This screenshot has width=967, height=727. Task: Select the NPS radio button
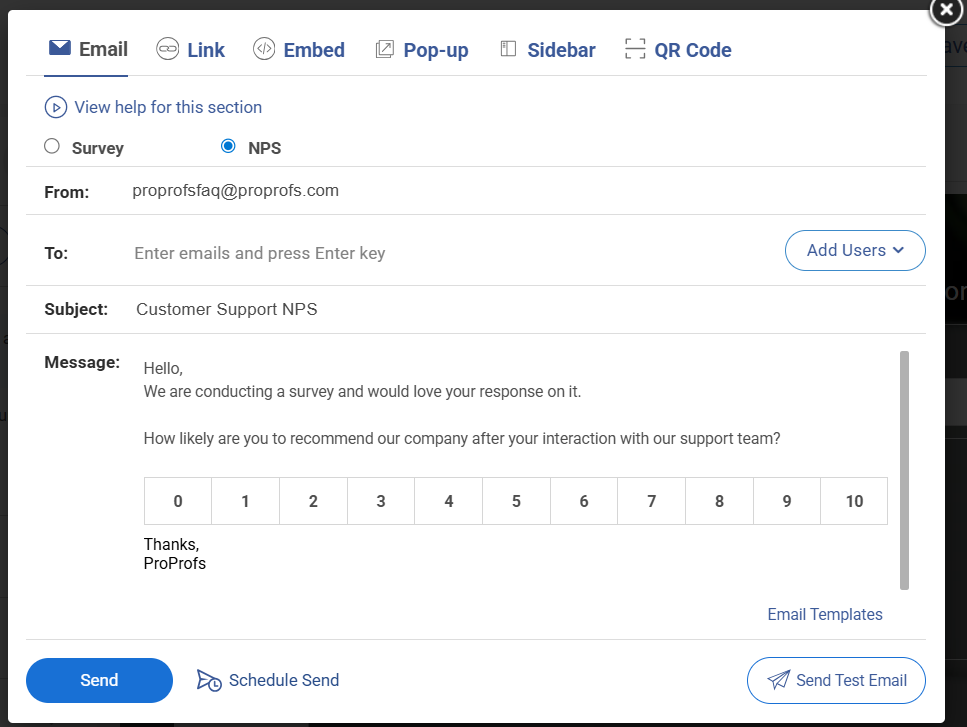click(228, 146)
